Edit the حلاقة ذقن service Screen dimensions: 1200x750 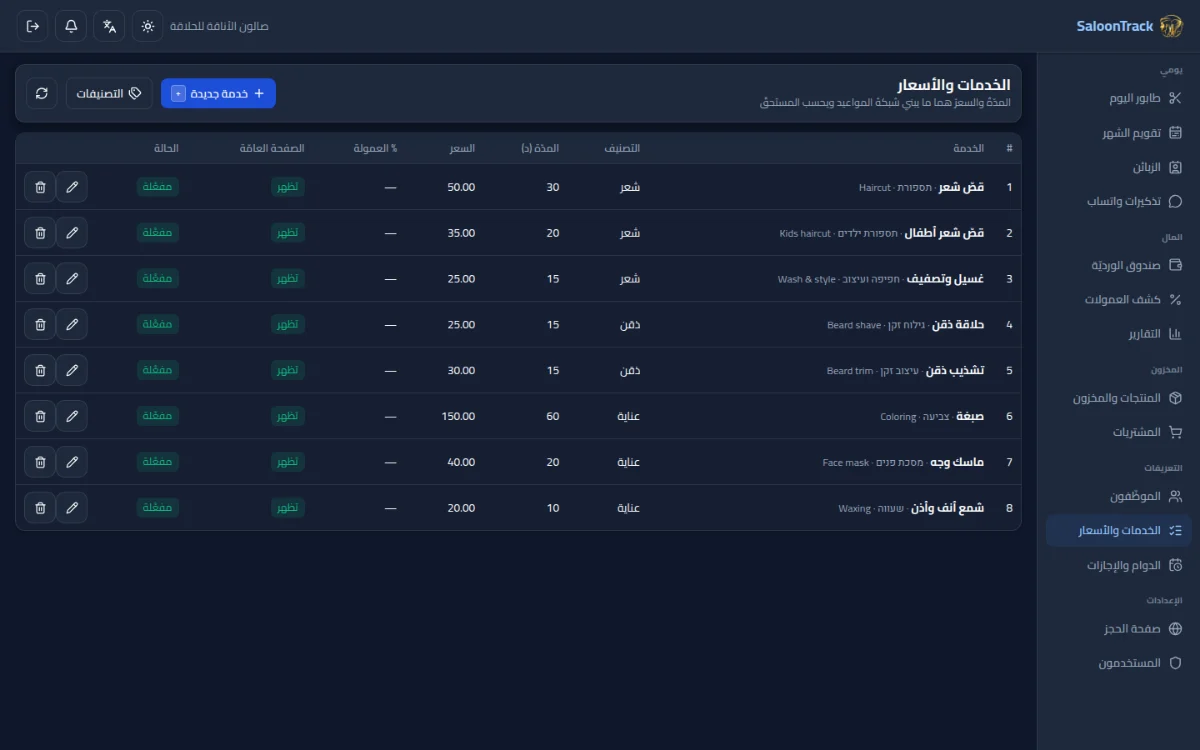click(x=72, y=325)
